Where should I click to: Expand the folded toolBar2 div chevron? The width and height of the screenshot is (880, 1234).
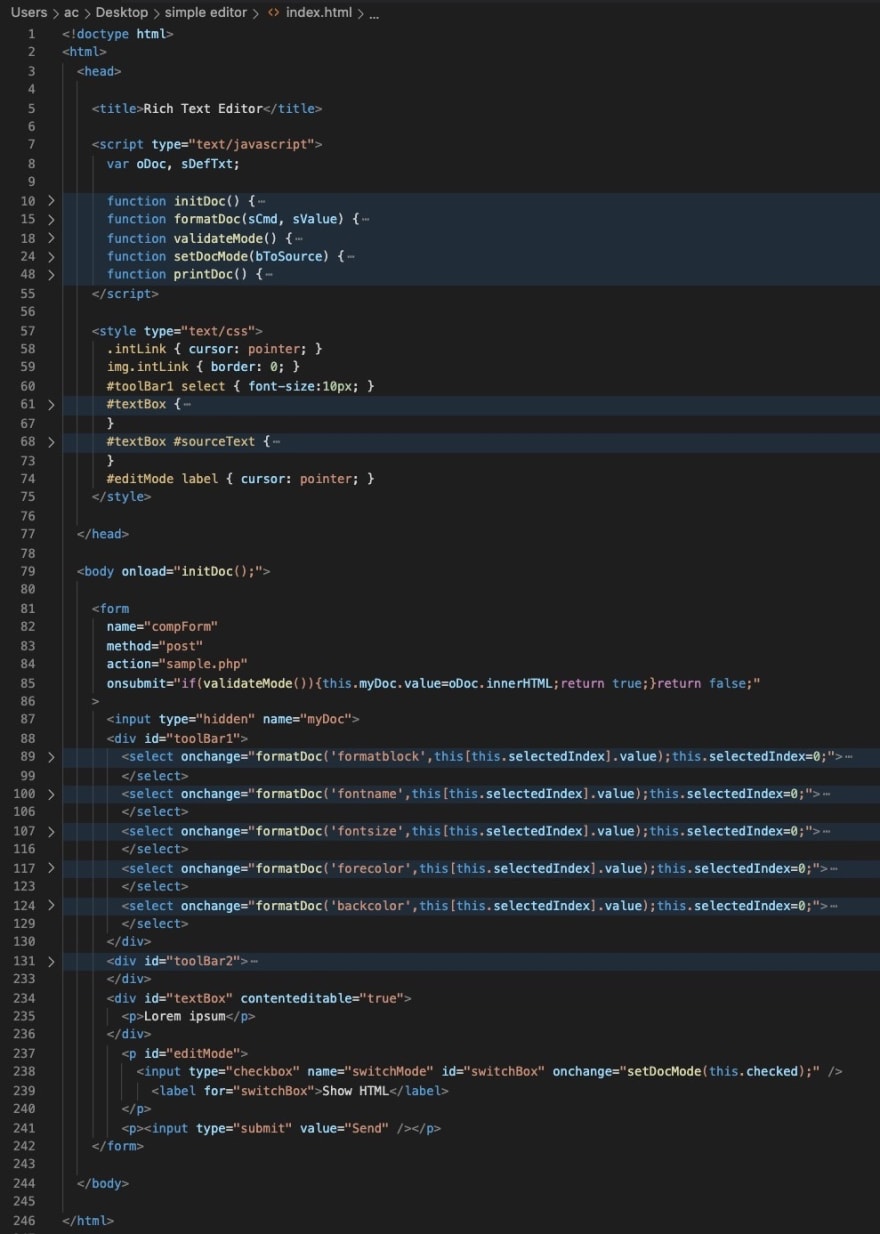(51, 961)
